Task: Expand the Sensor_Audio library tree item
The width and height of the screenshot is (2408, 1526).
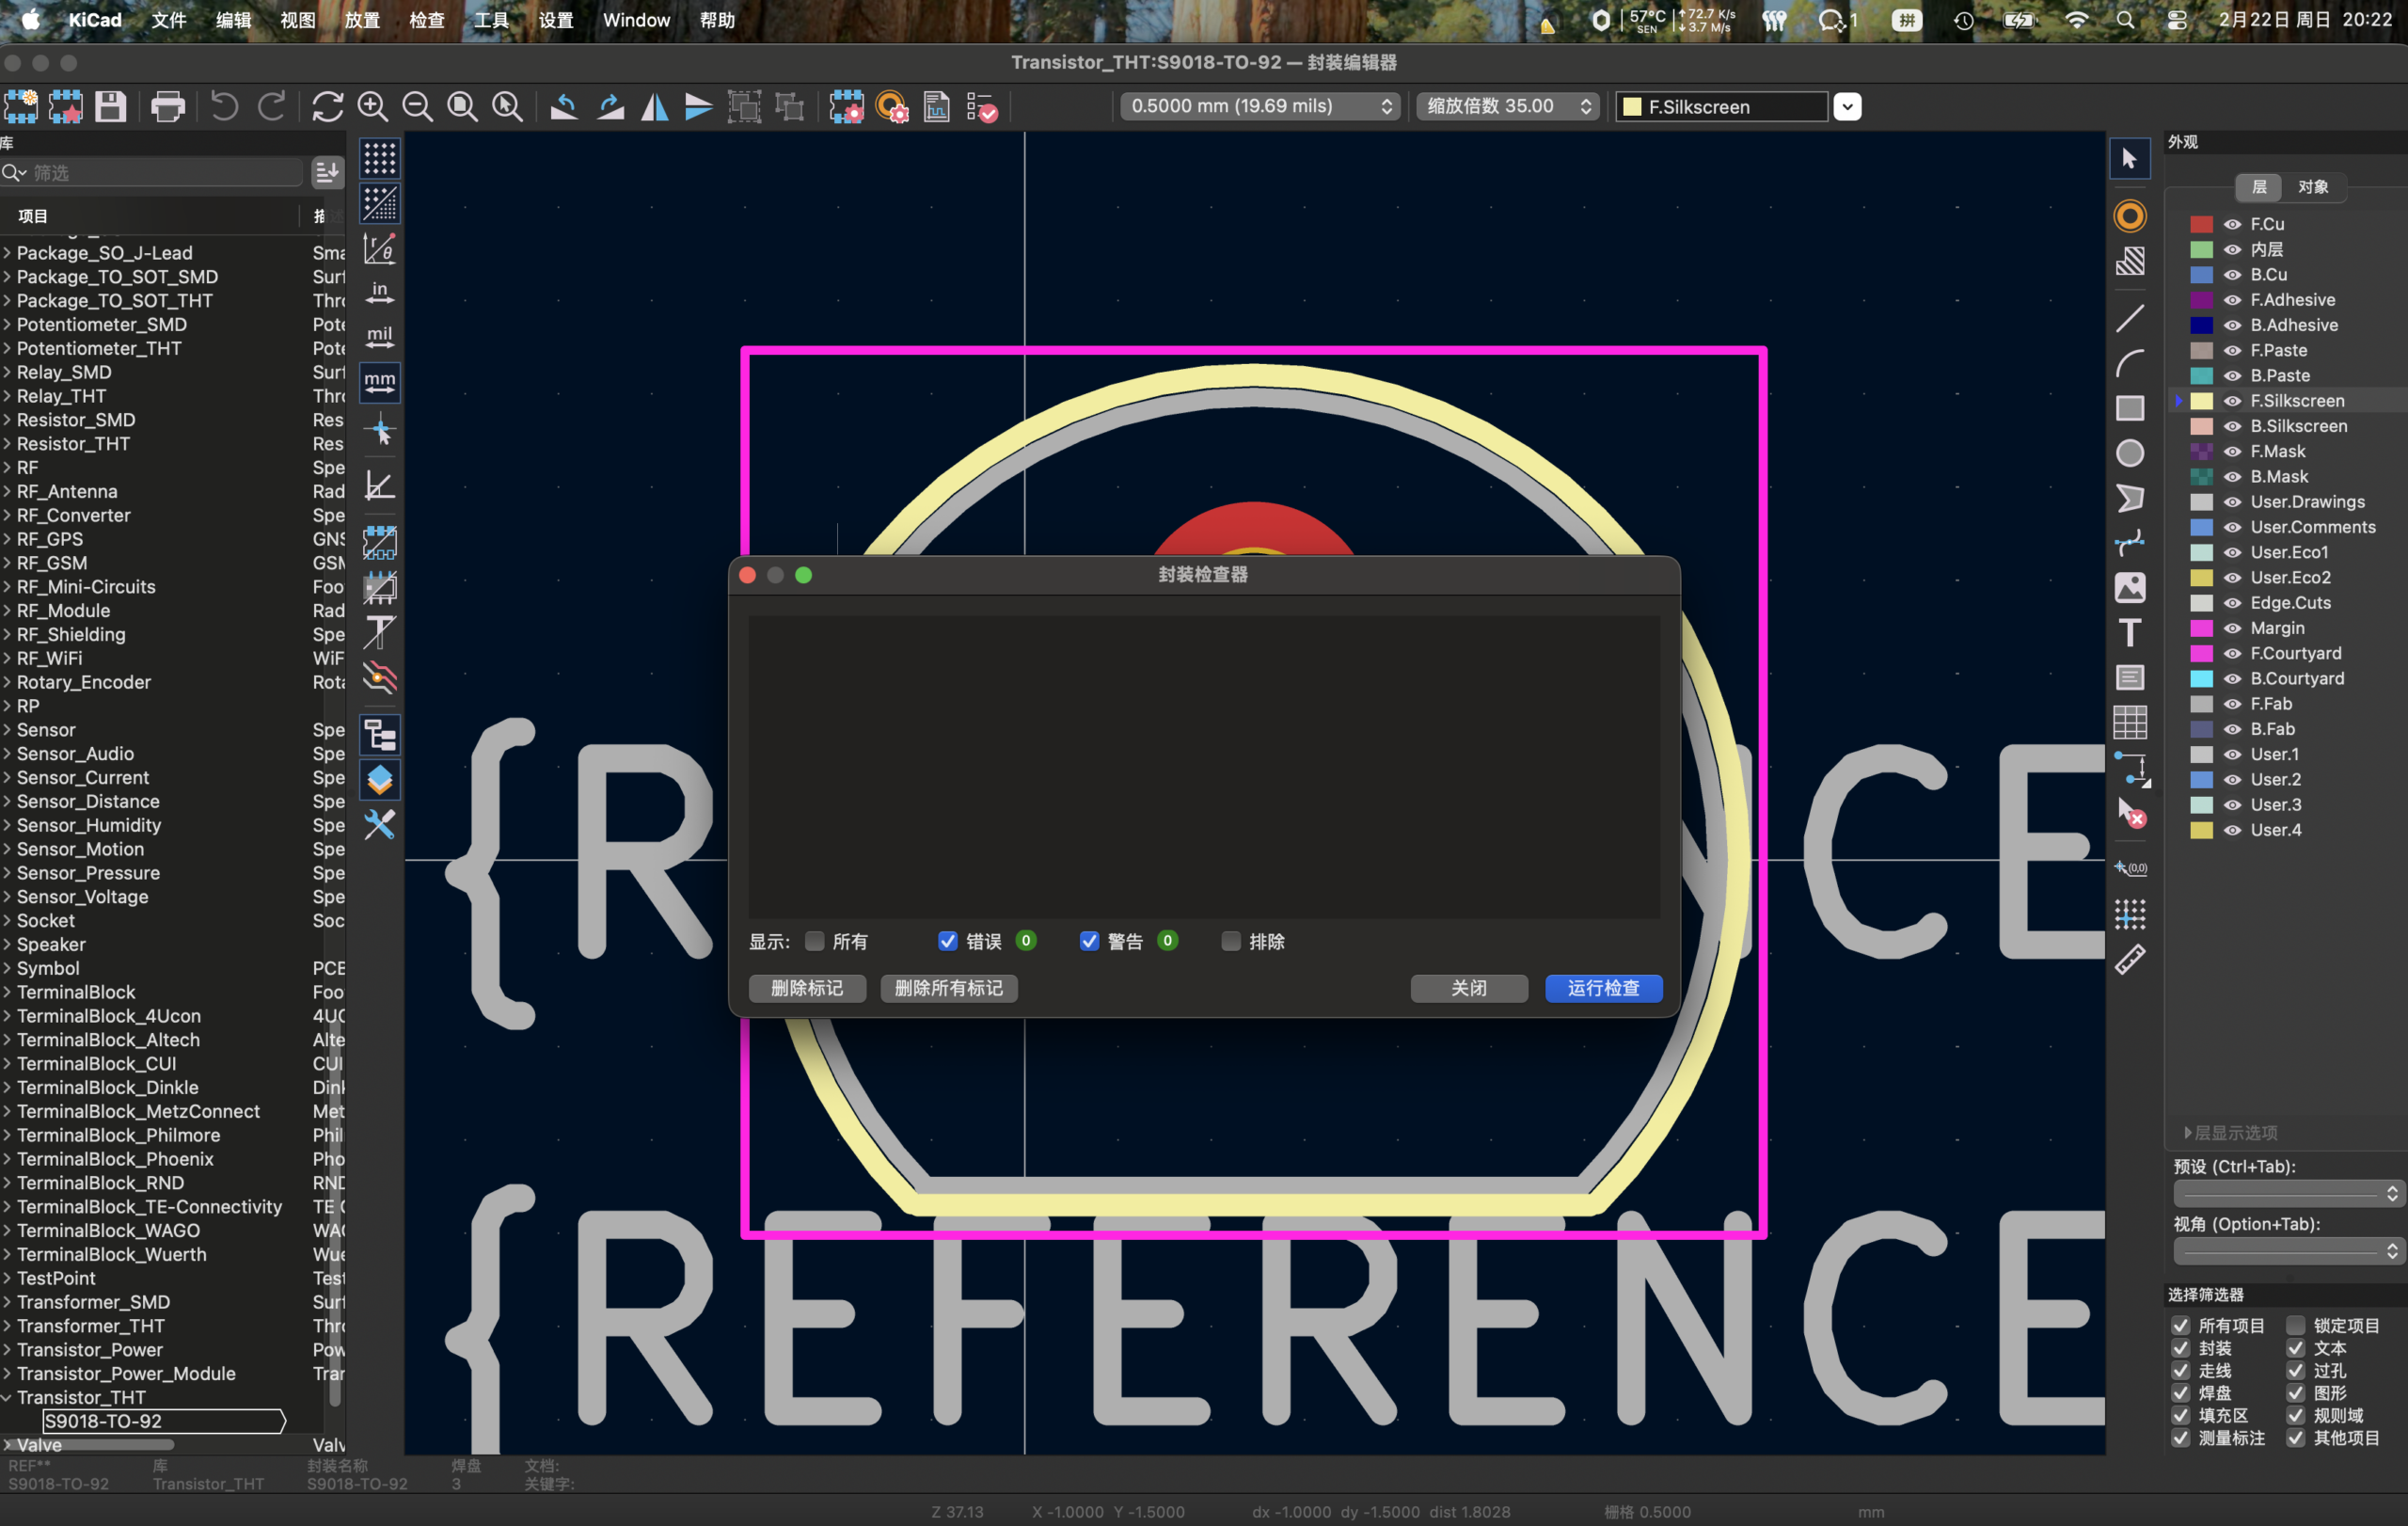Action: (x=8, y=754)
